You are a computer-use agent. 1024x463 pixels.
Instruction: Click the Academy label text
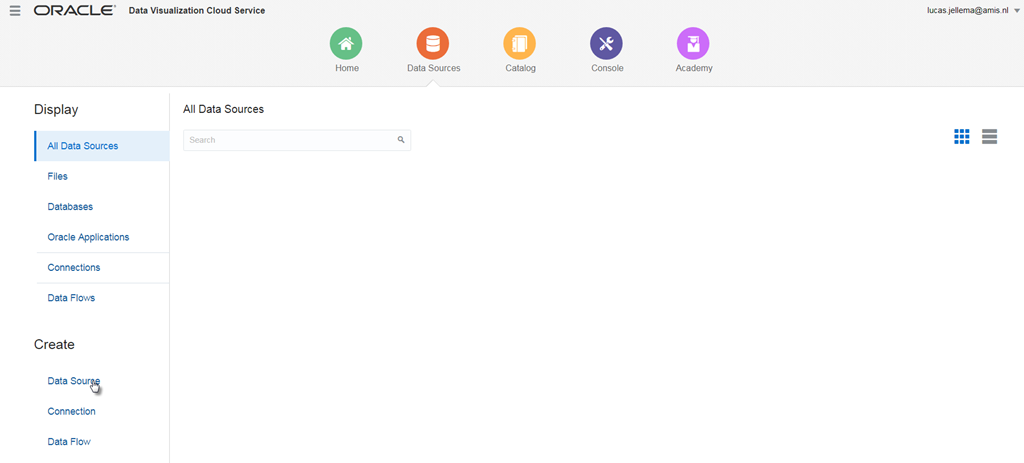(x=694, y=68)
